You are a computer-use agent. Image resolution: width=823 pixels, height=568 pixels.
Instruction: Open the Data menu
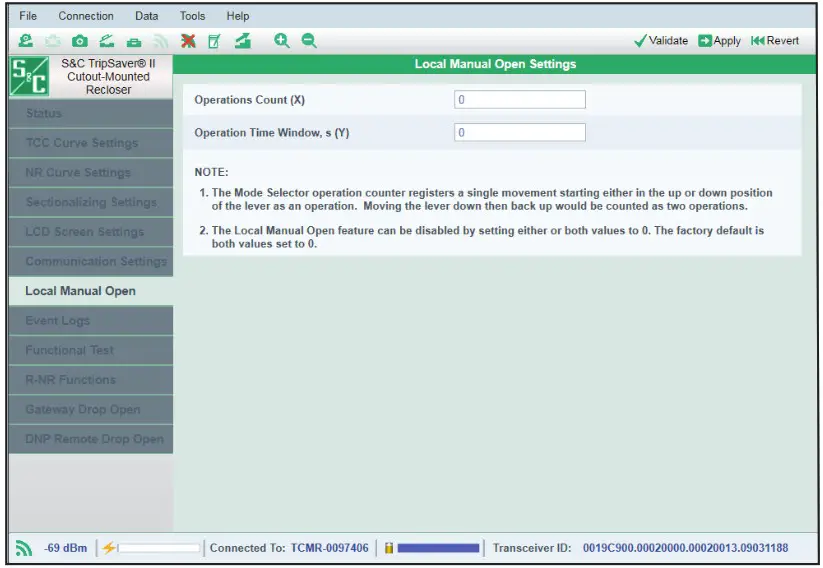click(x=146, y=16)
